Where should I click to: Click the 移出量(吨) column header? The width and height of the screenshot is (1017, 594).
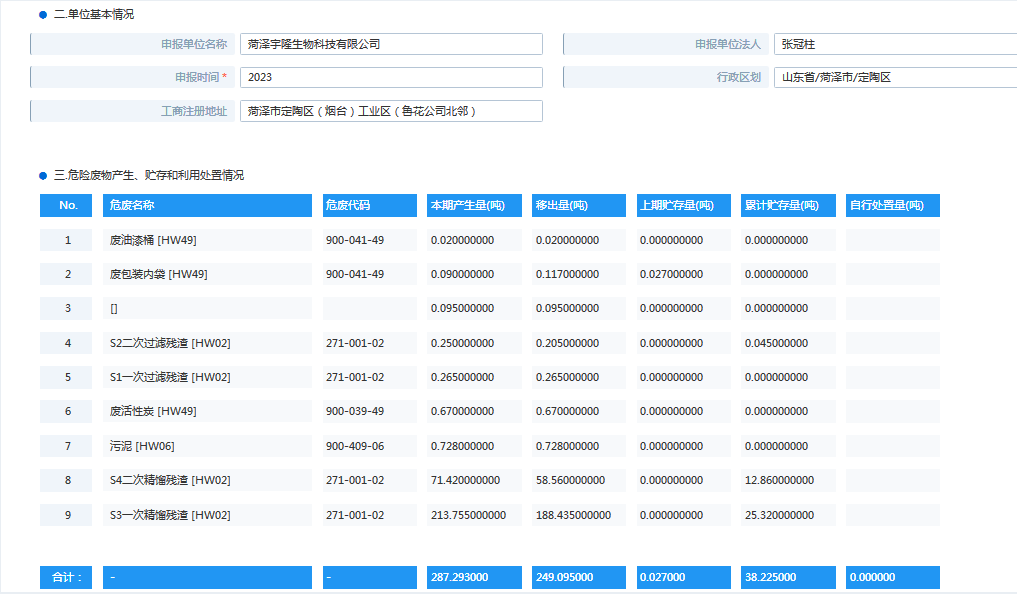click(x=579, y=205)
